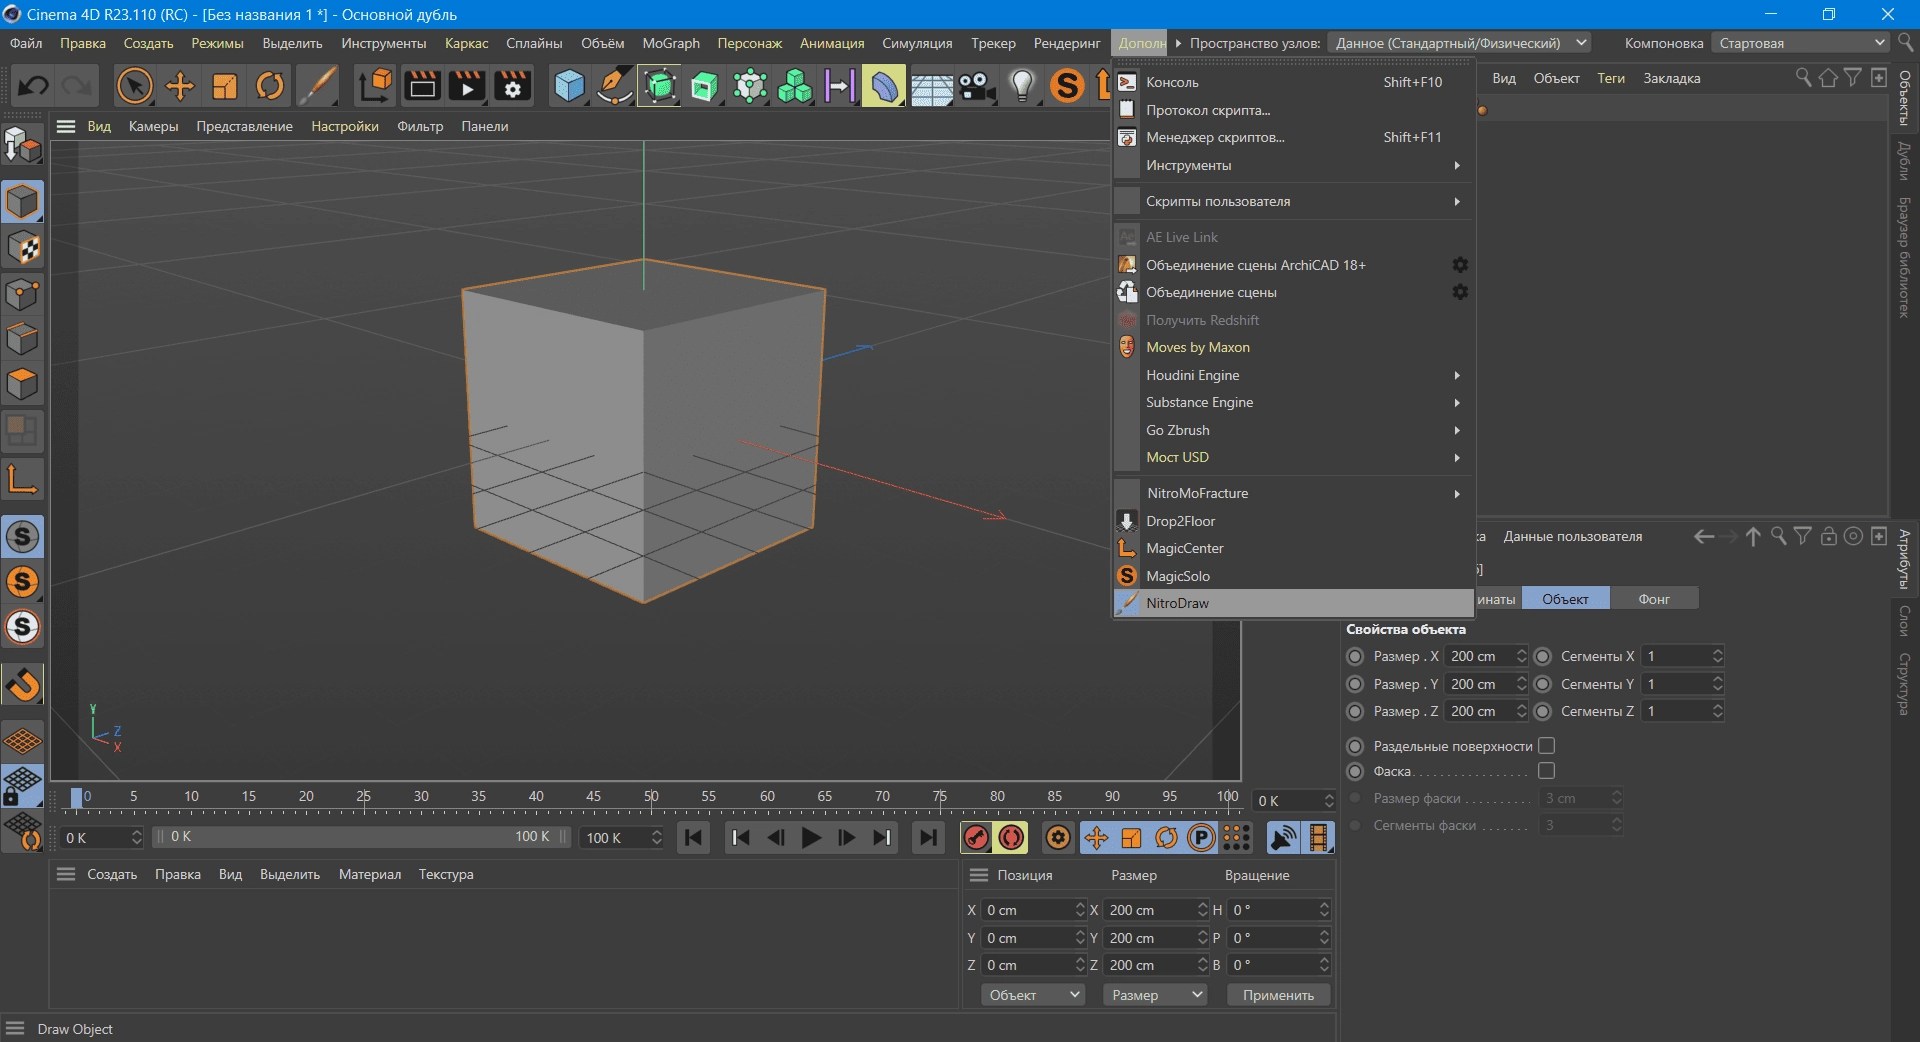Open the node space dropdown

tap(1460, 43)
